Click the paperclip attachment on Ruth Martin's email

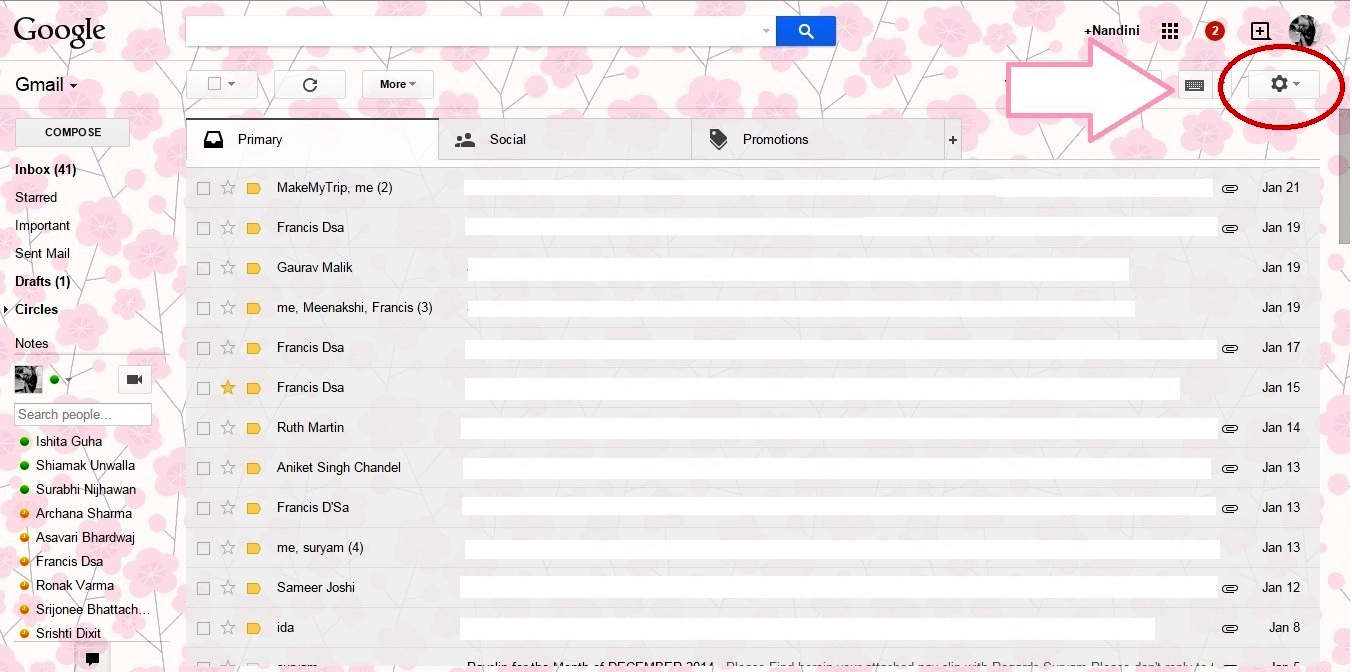1229,427
